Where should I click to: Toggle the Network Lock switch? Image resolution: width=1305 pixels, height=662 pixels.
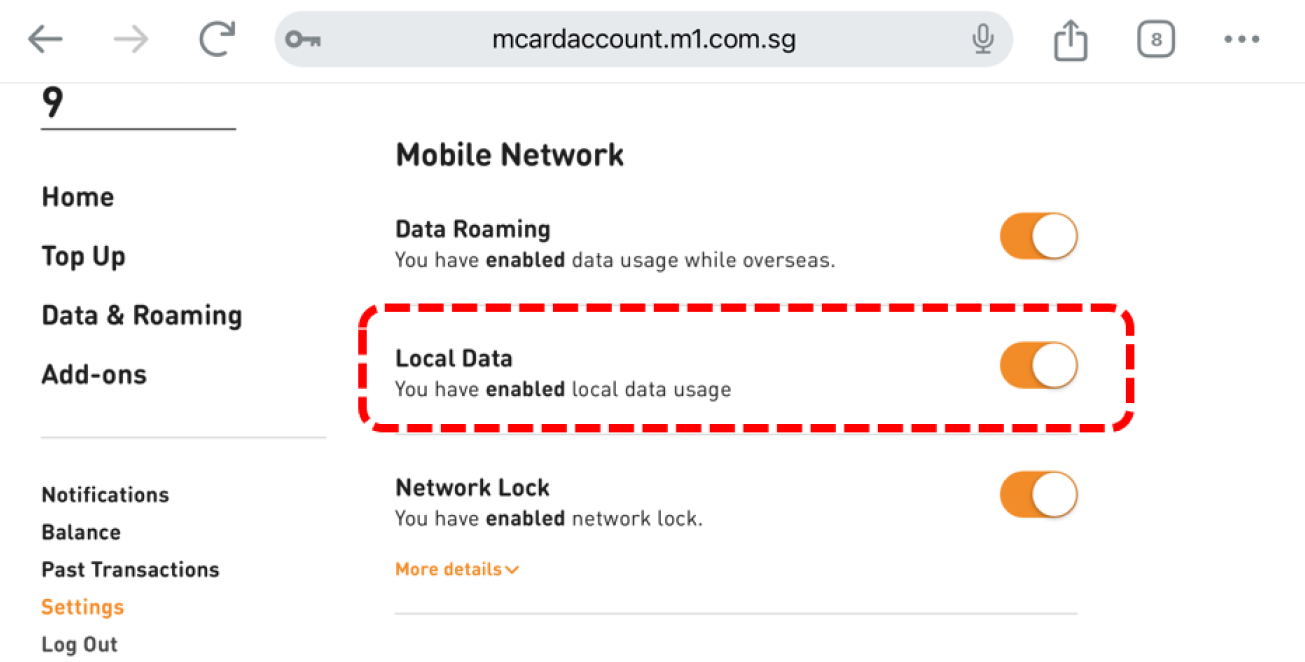1038,495
